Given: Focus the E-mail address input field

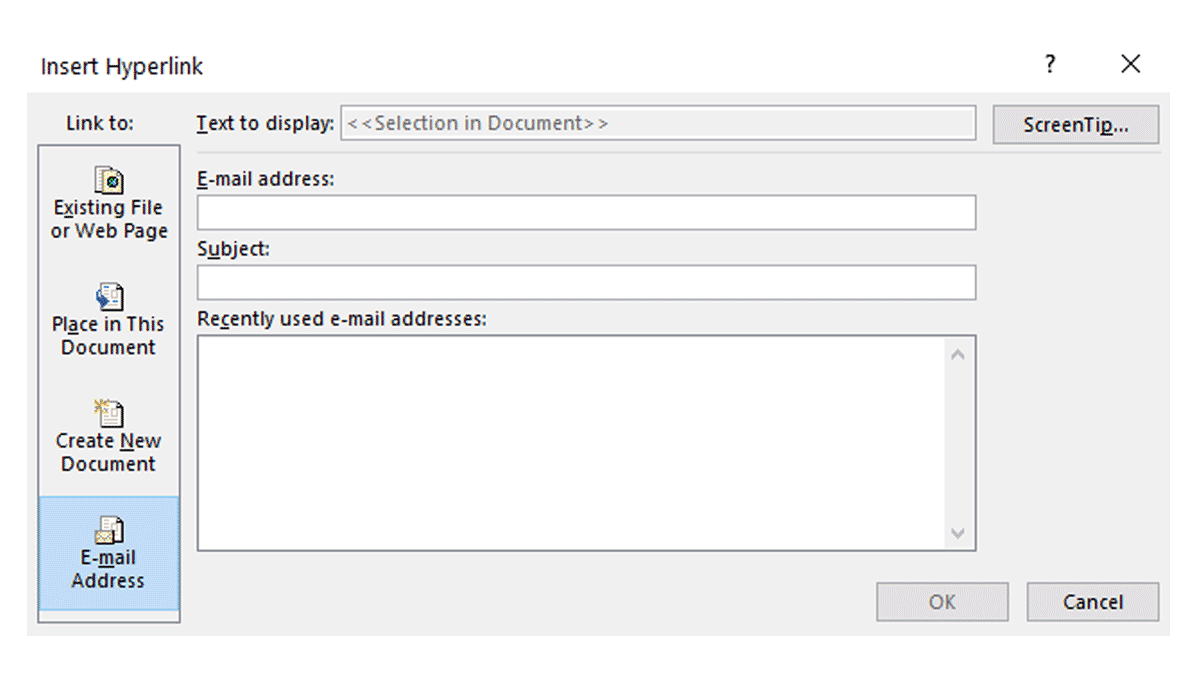Looking at the screenshot, I should point(586,213).
